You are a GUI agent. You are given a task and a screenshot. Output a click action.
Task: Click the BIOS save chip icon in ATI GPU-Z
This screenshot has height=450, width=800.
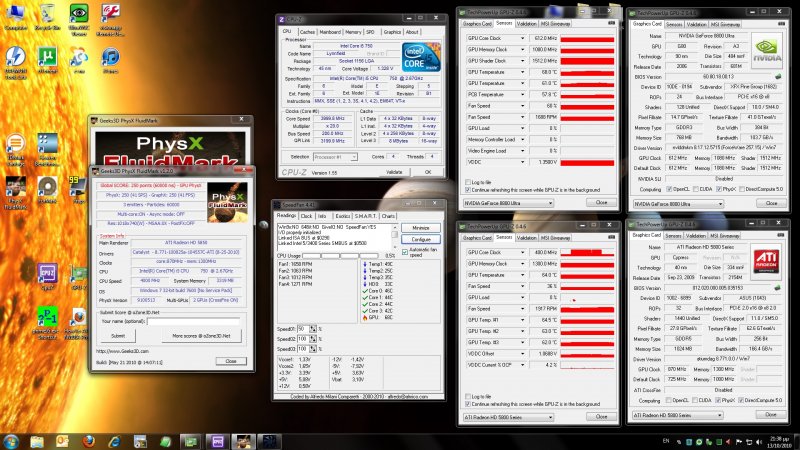coord(778,288)
